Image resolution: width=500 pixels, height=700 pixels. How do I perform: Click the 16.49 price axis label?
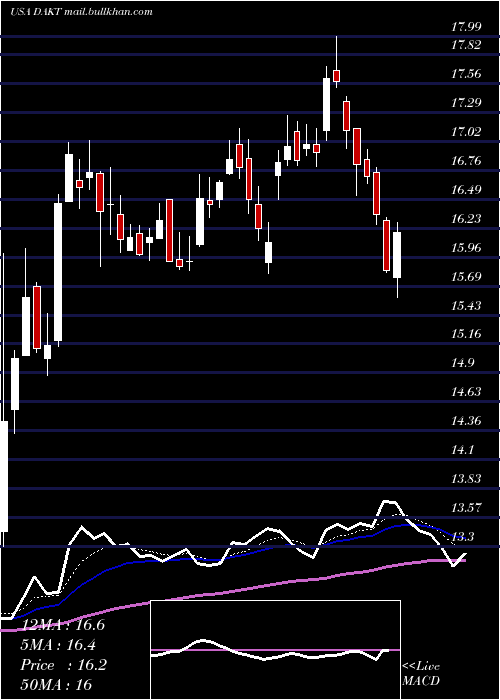coord(466,190)
